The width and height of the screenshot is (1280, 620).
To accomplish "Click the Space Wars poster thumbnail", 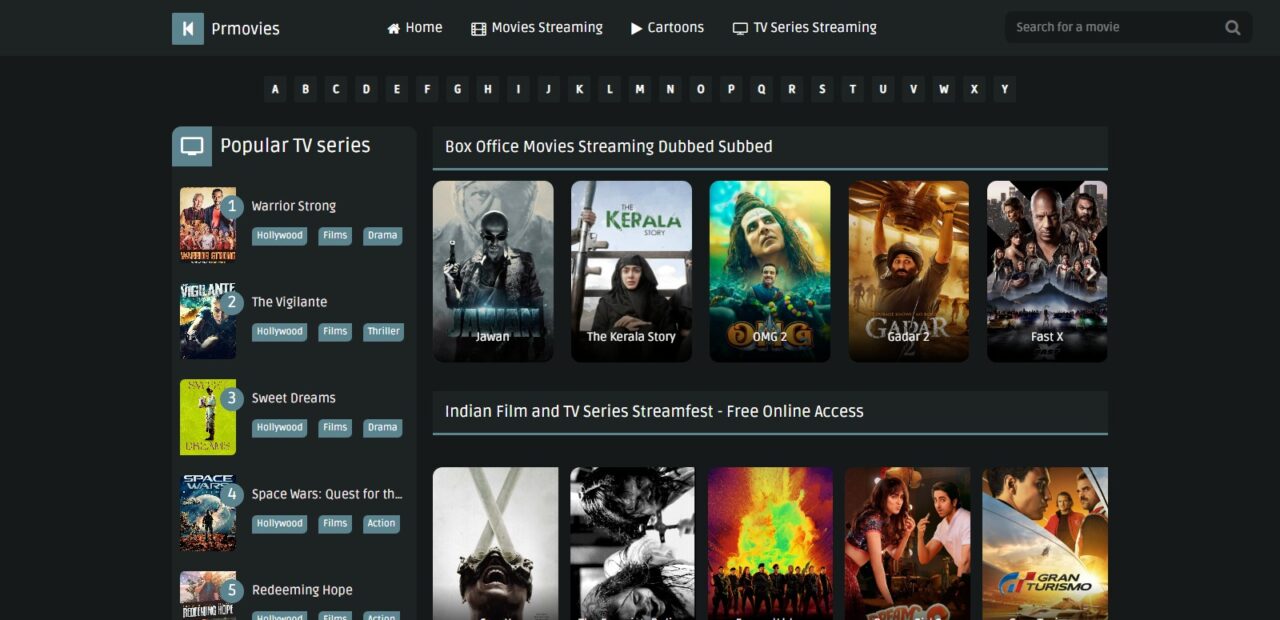I will coord(208,513).
